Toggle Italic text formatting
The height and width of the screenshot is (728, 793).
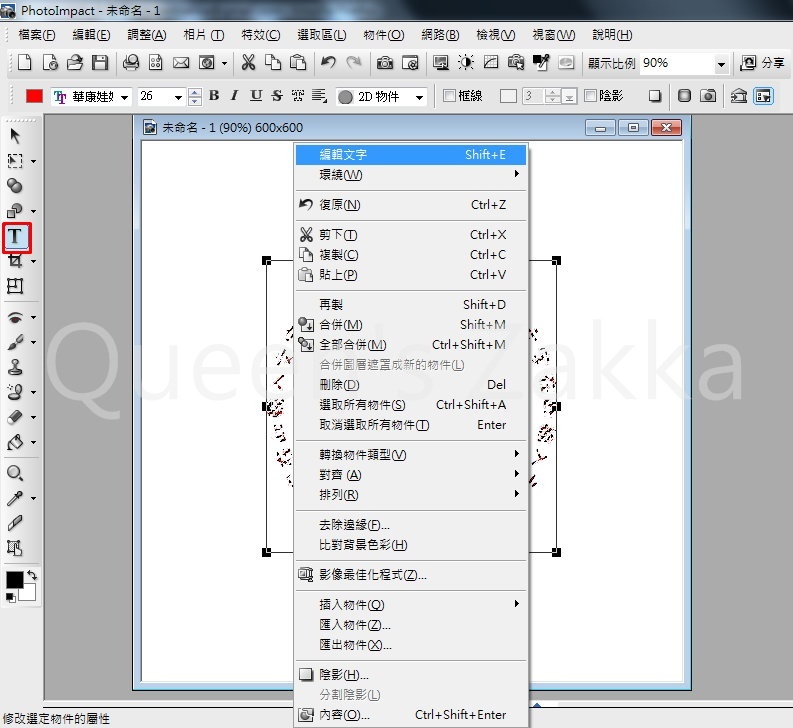pyautogui.click(x=234, y=95)
